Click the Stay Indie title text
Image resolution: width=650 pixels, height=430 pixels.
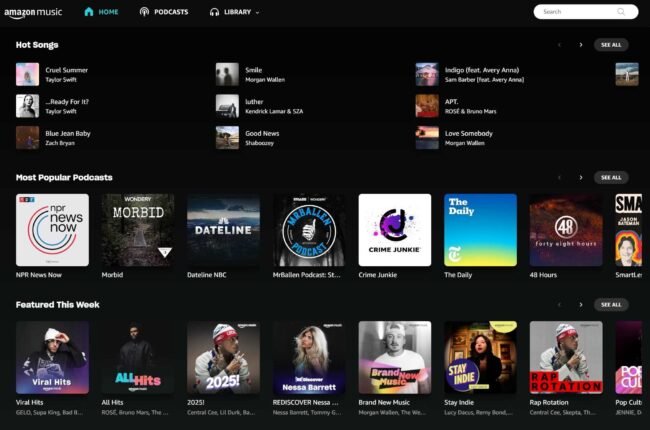point(459,402)
